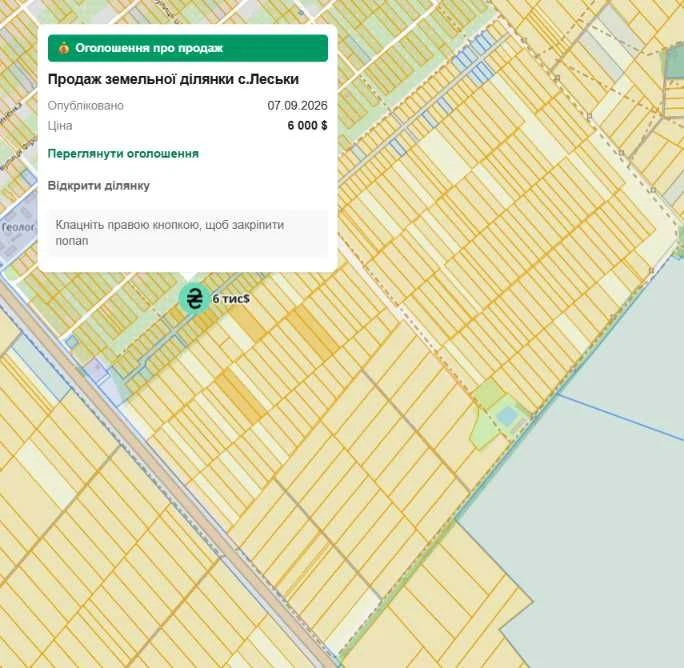The height and width of the screenshot is (668, 684).
Task: Click the green 'Оголошення про продаж' header bar
Action: 188,48
